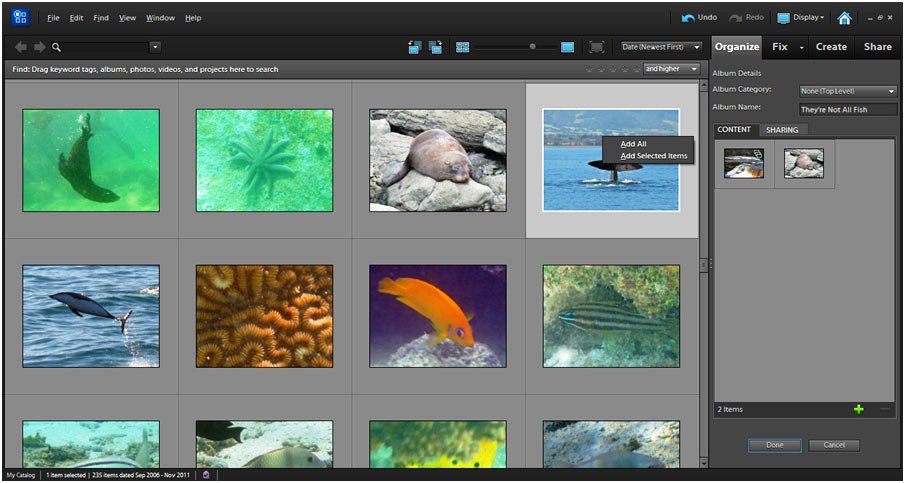Open full screen view icon
905x483 pixels.
[597, 47]
